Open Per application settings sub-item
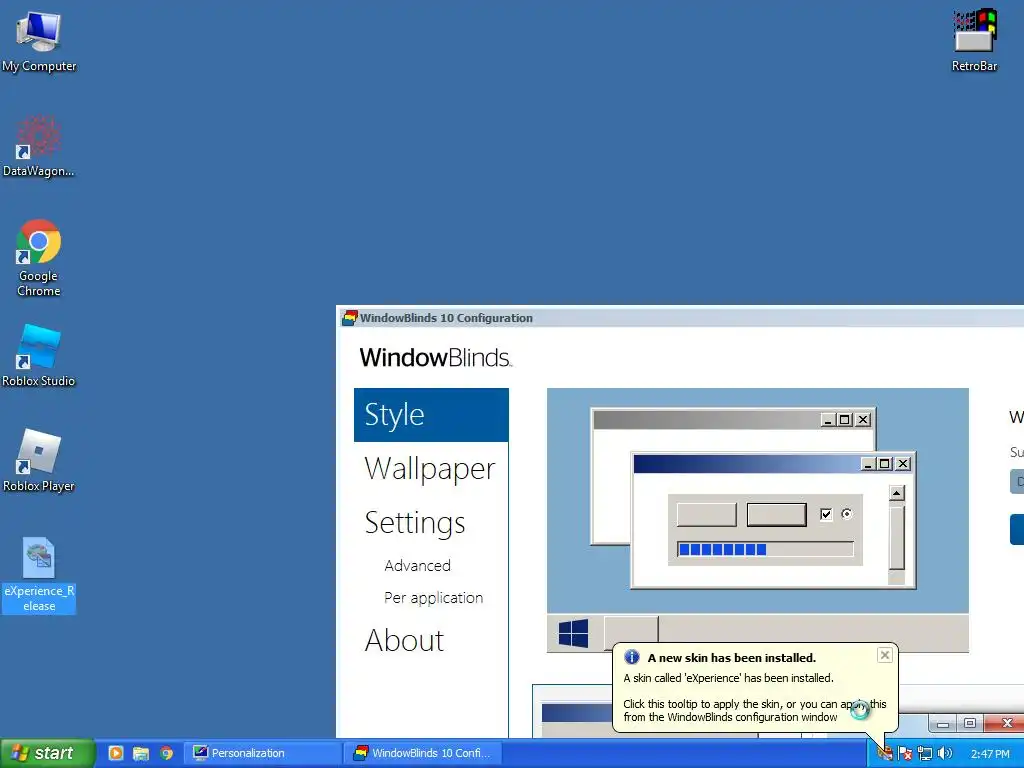 [x=434, y=598]
